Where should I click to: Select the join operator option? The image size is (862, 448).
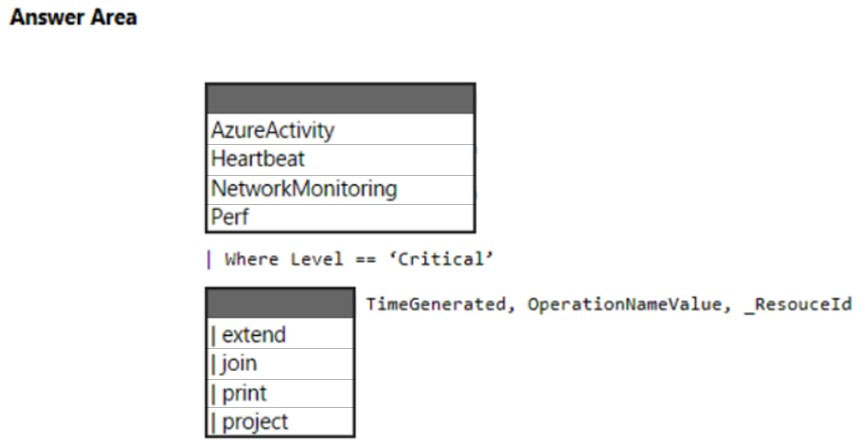coord(280,363)
